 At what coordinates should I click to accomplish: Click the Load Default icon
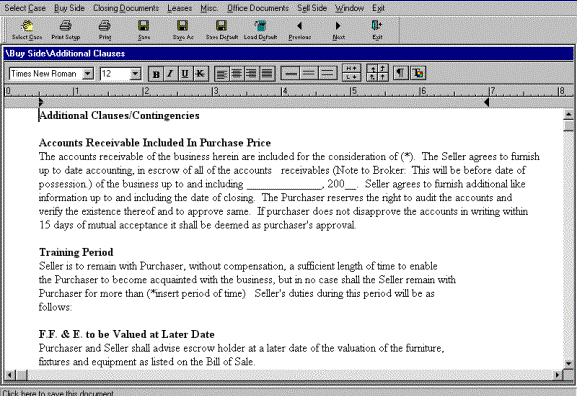(x=260, y=29)
